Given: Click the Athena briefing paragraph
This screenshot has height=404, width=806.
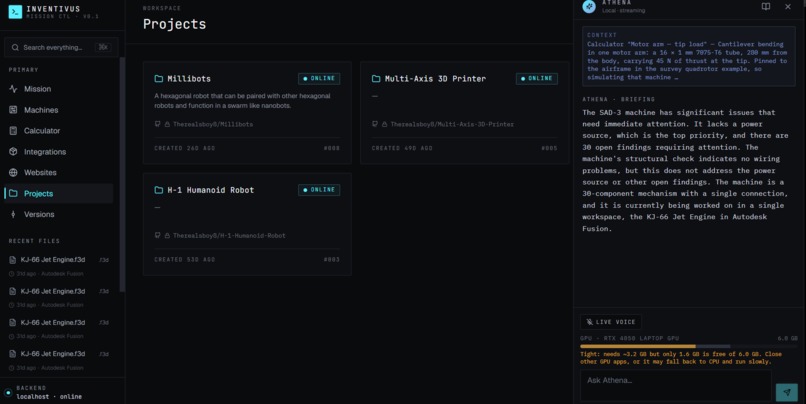Looking at the screenshot, I should [685, 170].
